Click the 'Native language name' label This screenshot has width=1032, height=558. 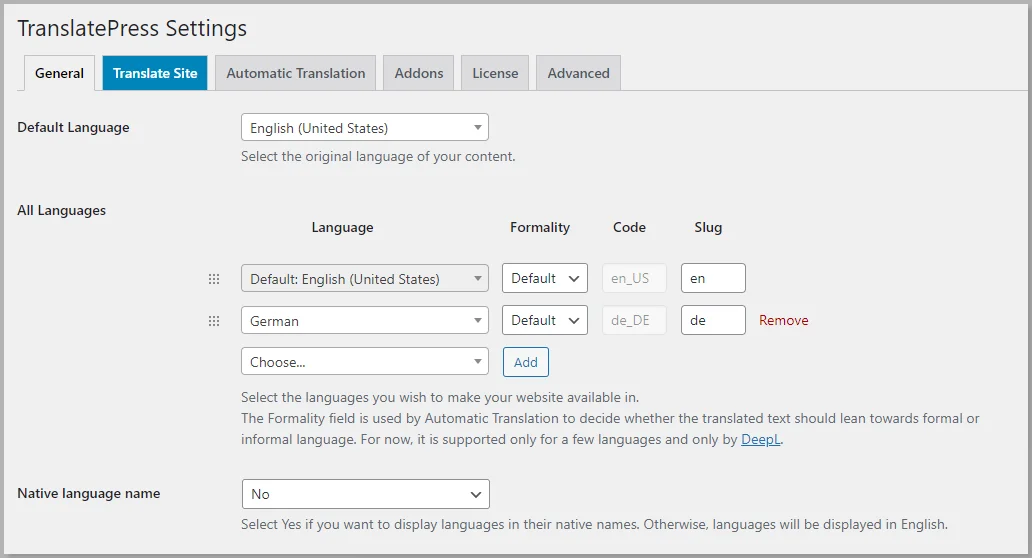tap(89, 494)
